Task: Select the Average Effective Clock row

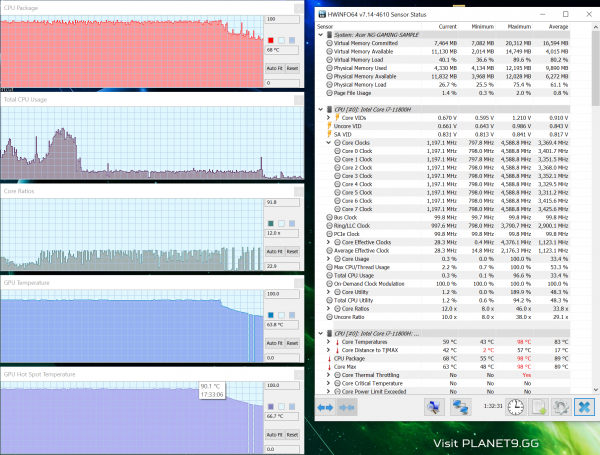Action: tap(443, 250)
